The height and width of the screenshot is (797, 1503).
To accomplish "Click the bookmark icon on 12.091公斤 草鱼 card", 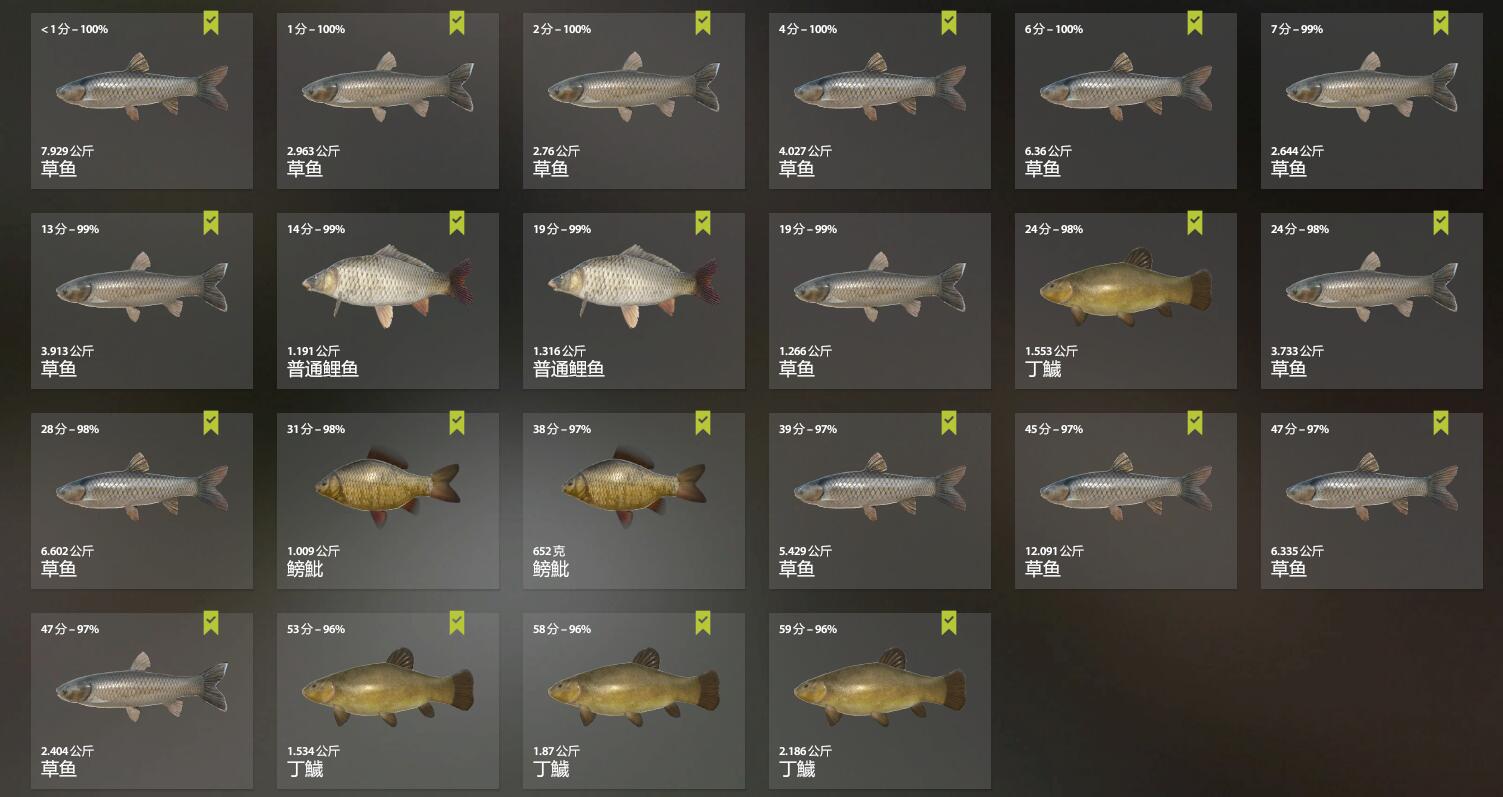I will point(1195,423).
